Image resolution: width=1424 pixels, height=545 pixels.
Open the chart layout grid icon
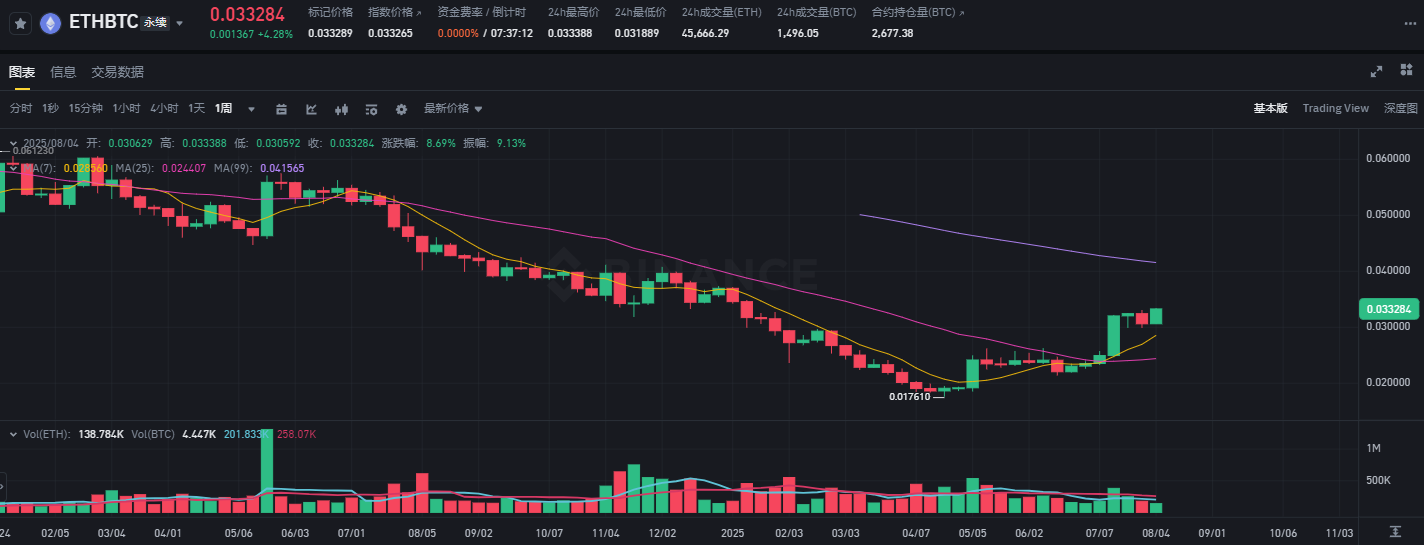(1406, 71)
